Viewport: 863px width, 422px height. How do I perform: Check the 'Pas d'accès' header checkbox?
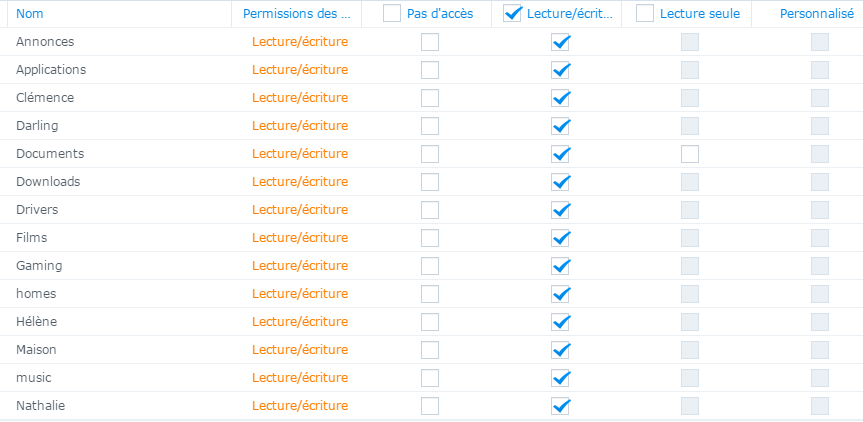392,13
